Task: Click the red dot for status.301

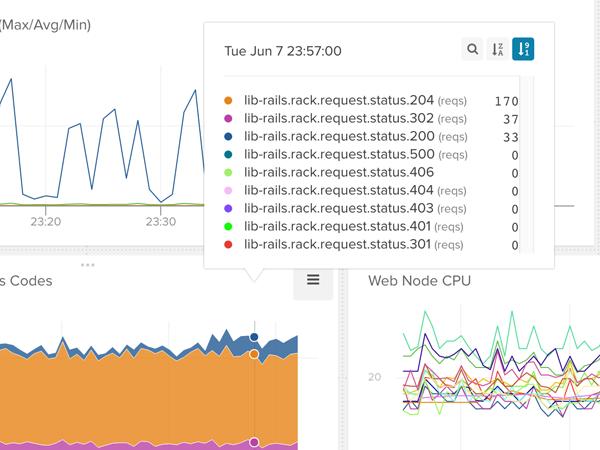Action: click(x=228, y=244)
